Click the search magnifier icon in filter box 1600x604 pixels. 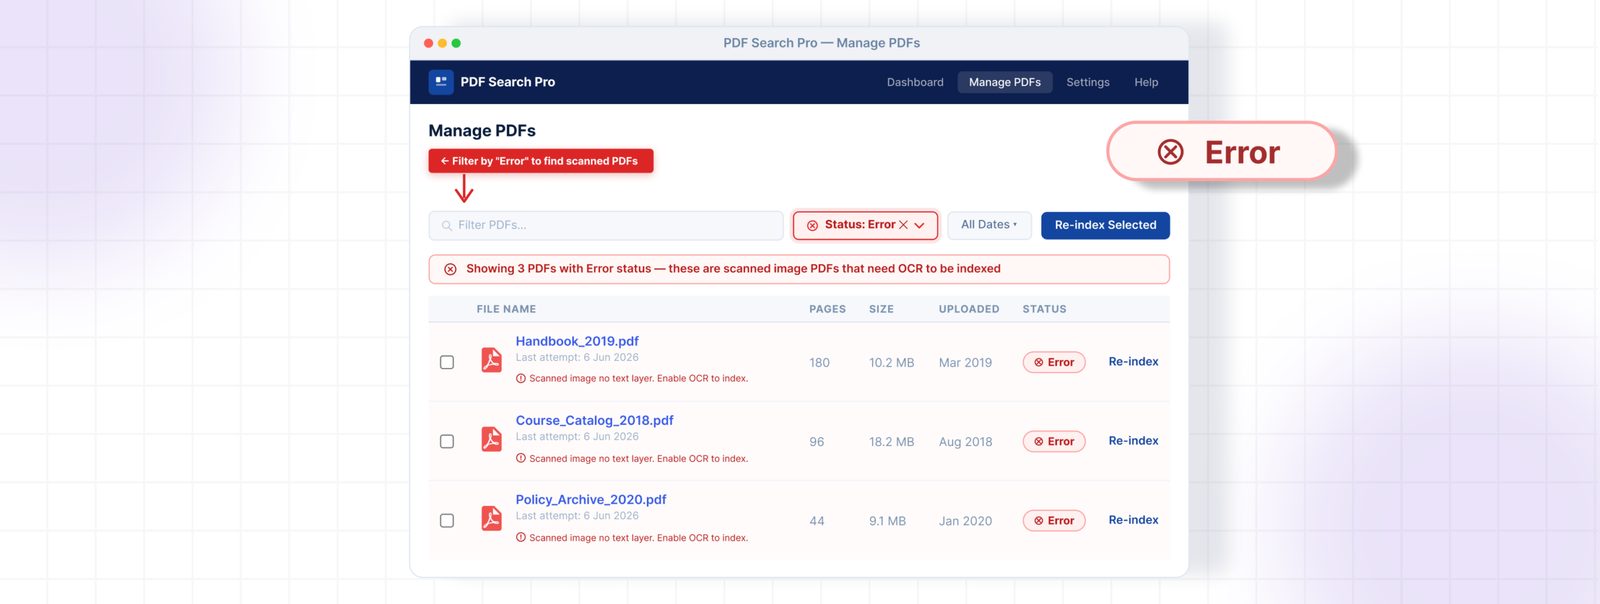pyautogui.click(x=447, y=226)
